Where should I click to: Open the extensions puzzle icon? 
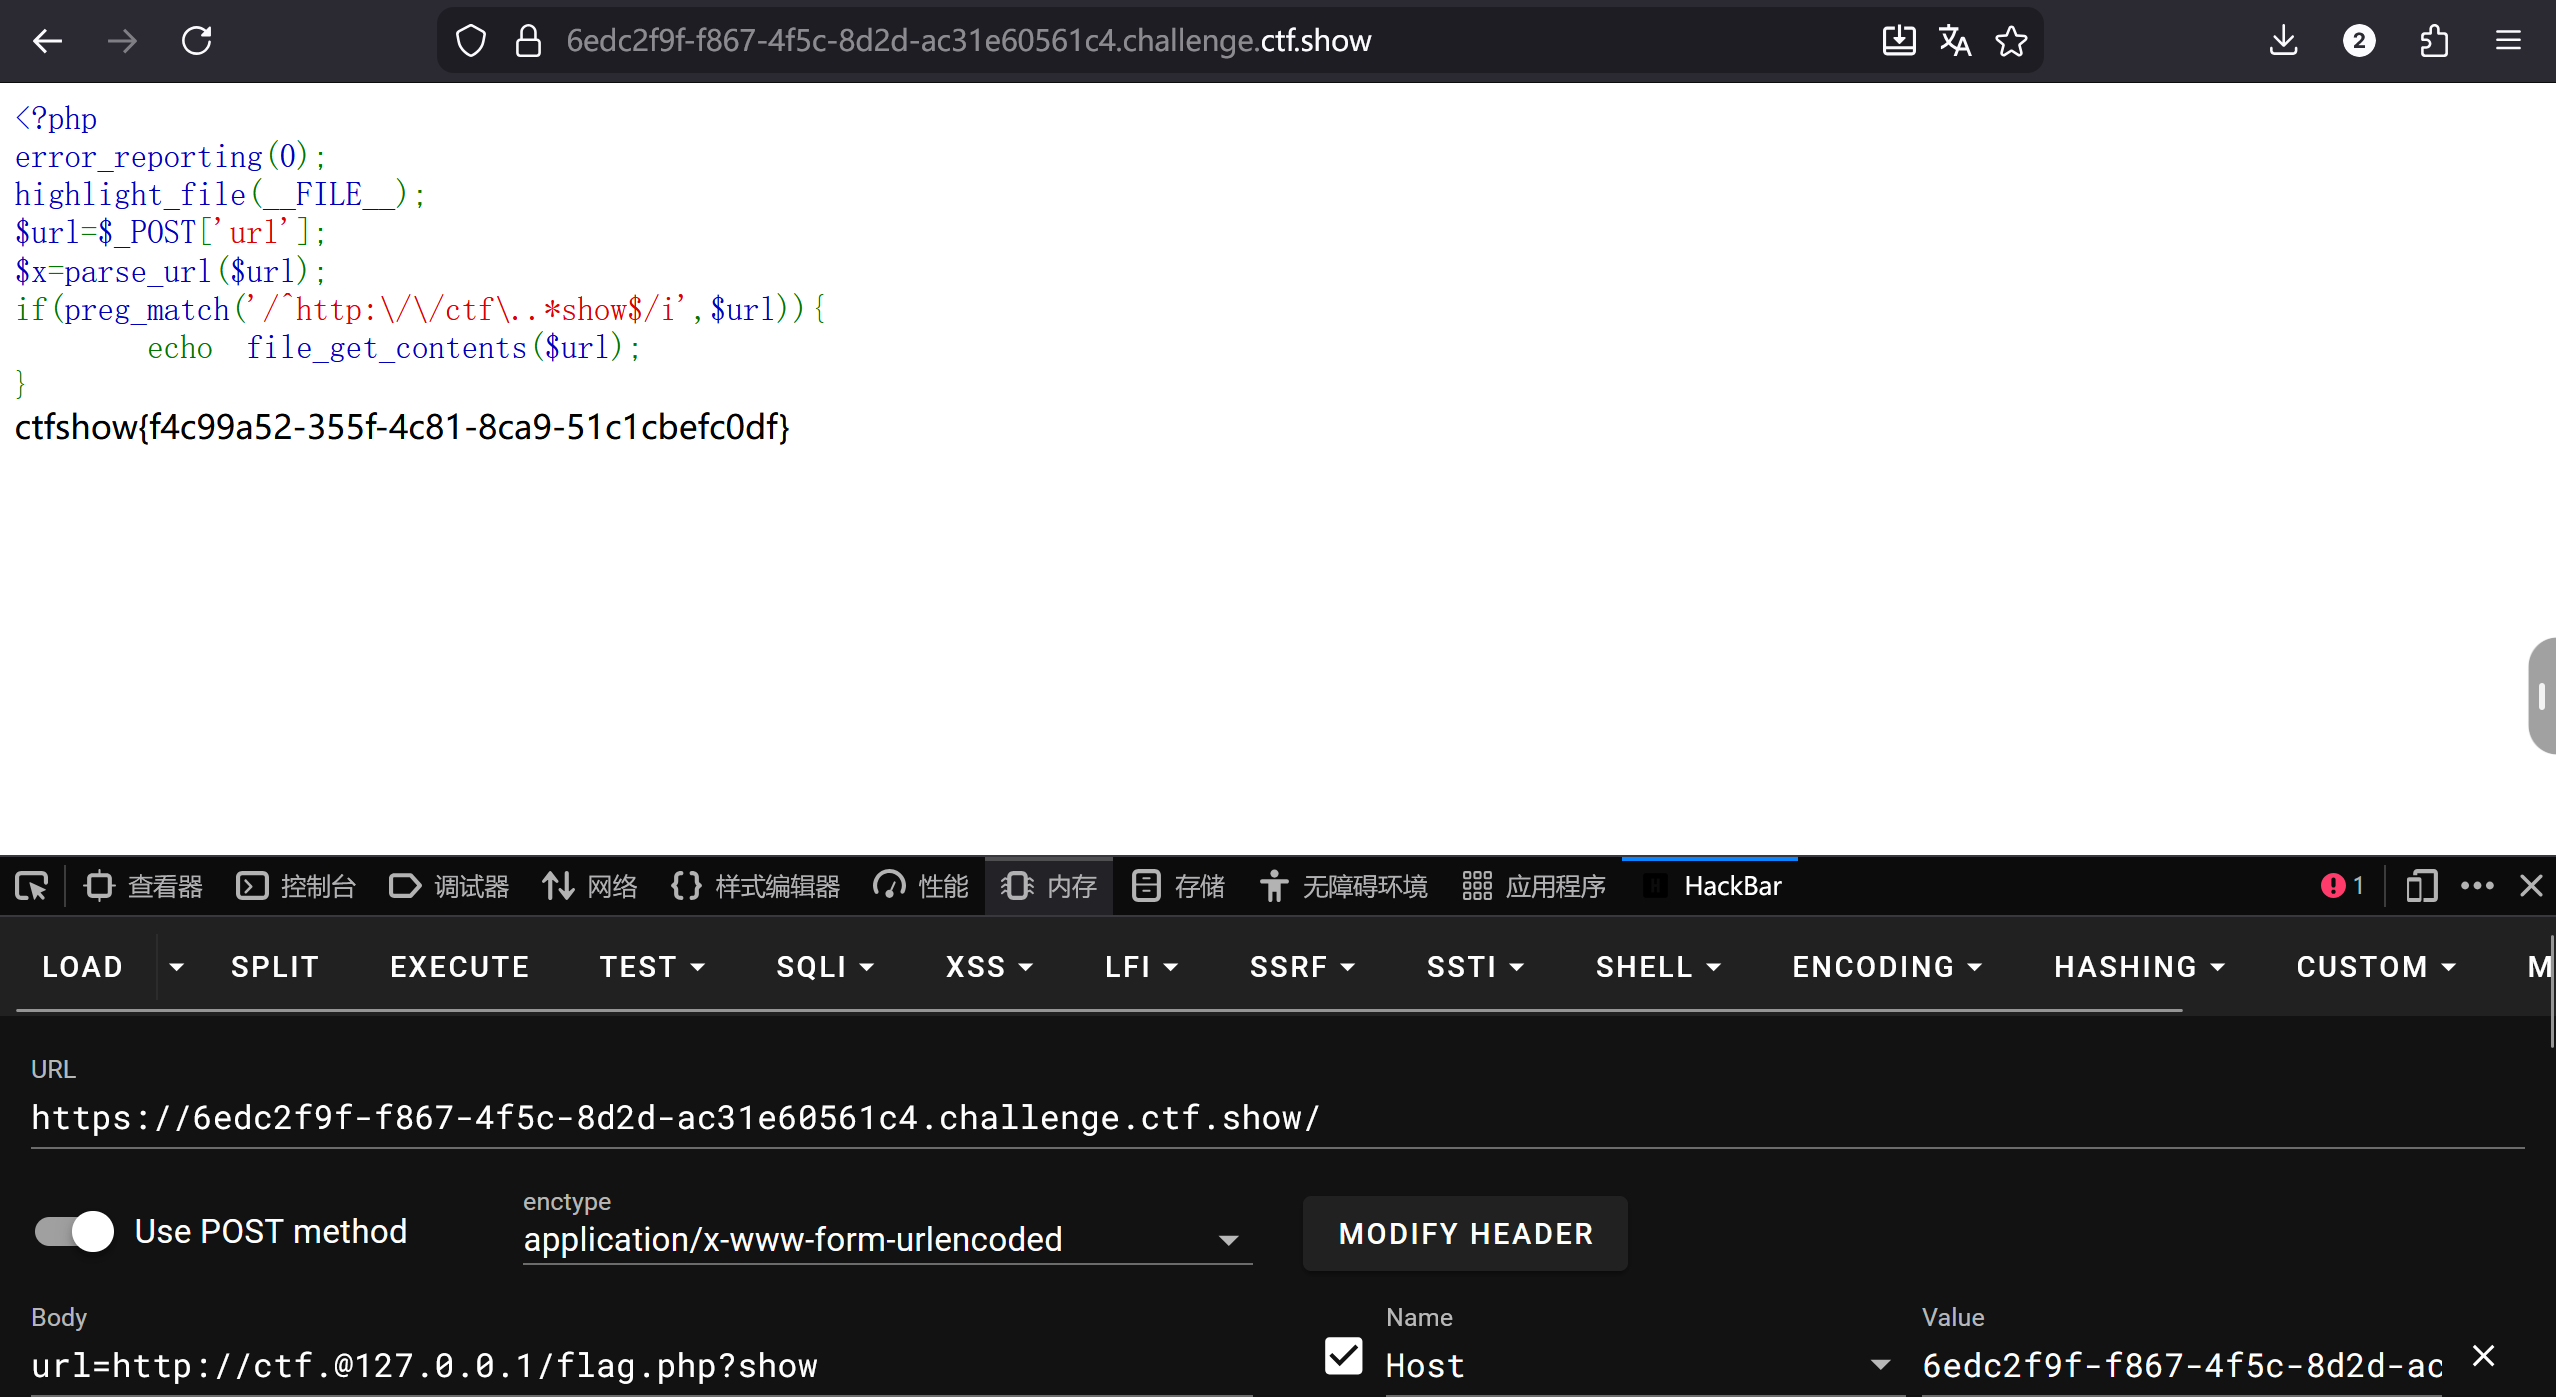tap(2434, 41)
